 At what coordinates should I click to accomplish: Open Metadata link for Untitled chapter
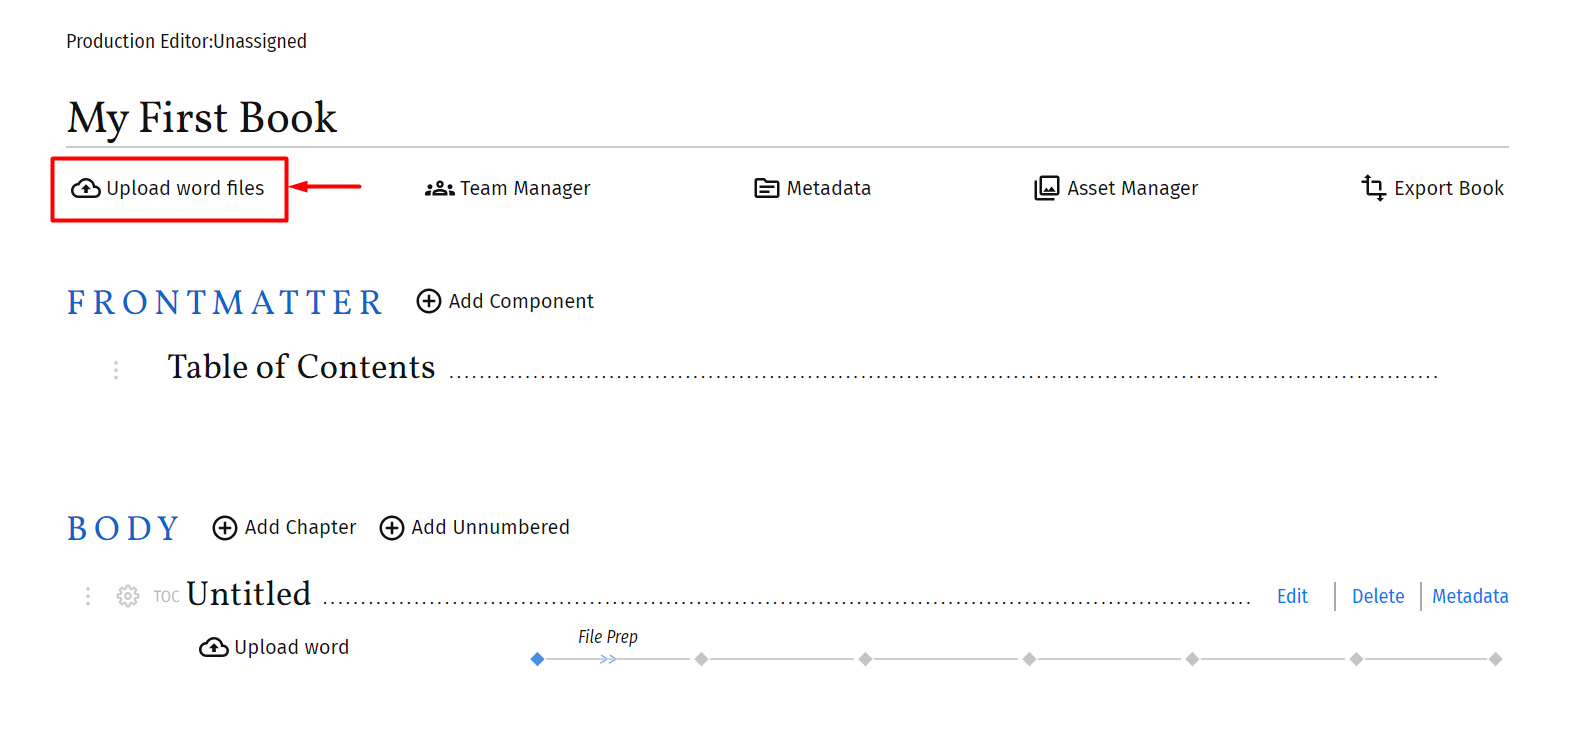pos(1469,597)
